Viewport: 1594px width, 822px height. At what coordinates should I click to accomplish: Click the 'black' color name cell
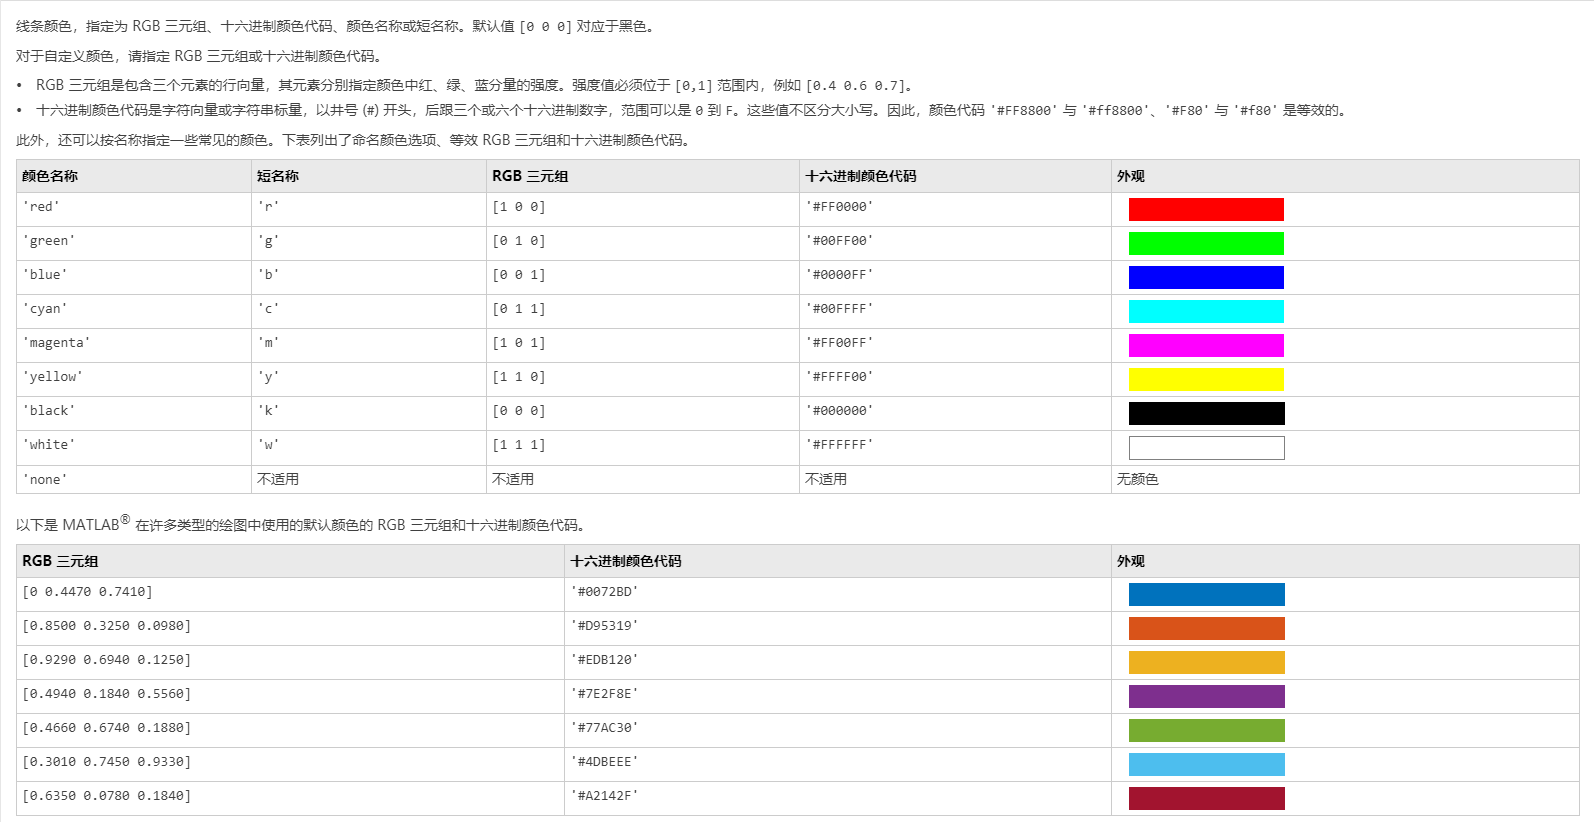(x=133, y=414)
